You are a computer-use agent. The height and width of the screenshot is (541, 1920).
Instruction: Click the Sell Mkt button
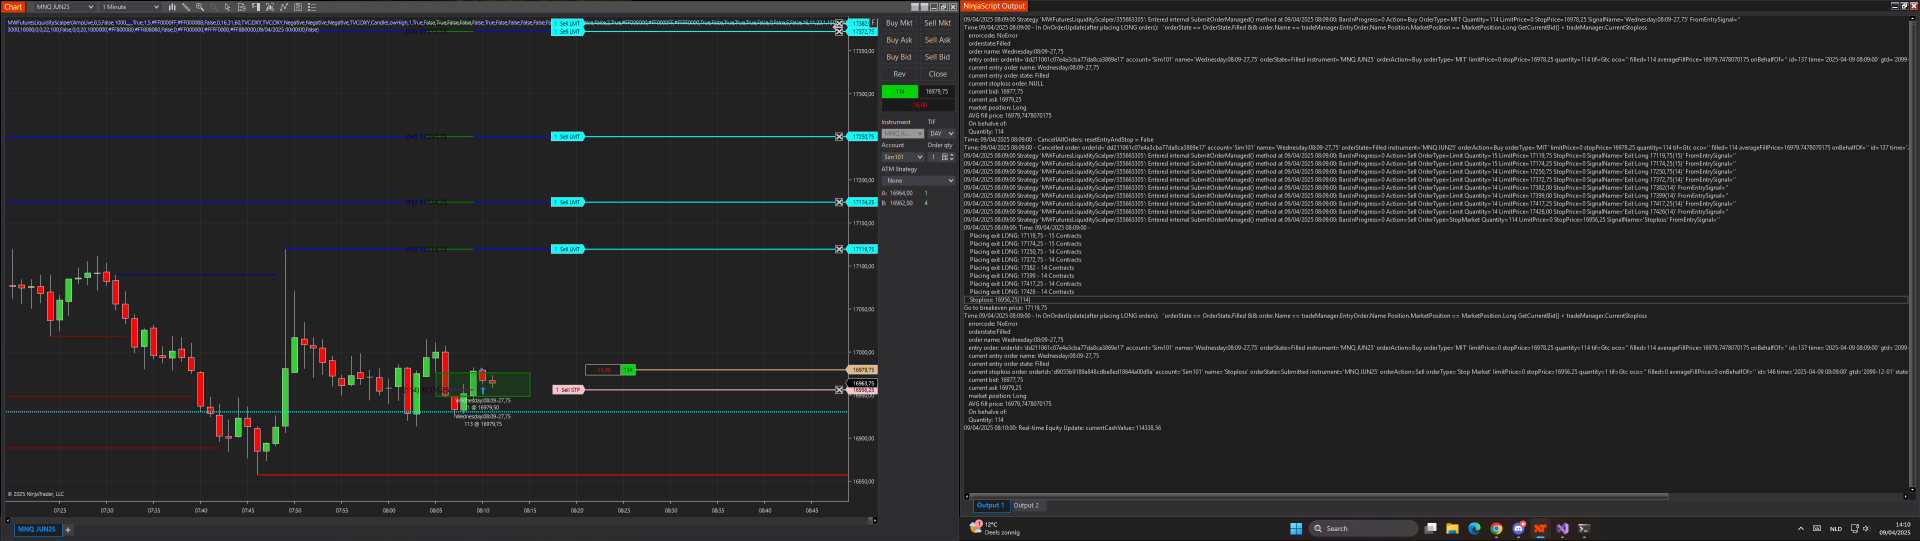(937, 23)
